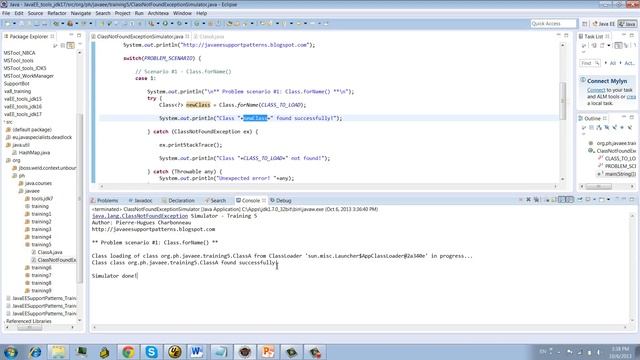The image size is (640, 360).
Task: Click Remove All Terminated Launches console icon
Action: pos(536,200)
